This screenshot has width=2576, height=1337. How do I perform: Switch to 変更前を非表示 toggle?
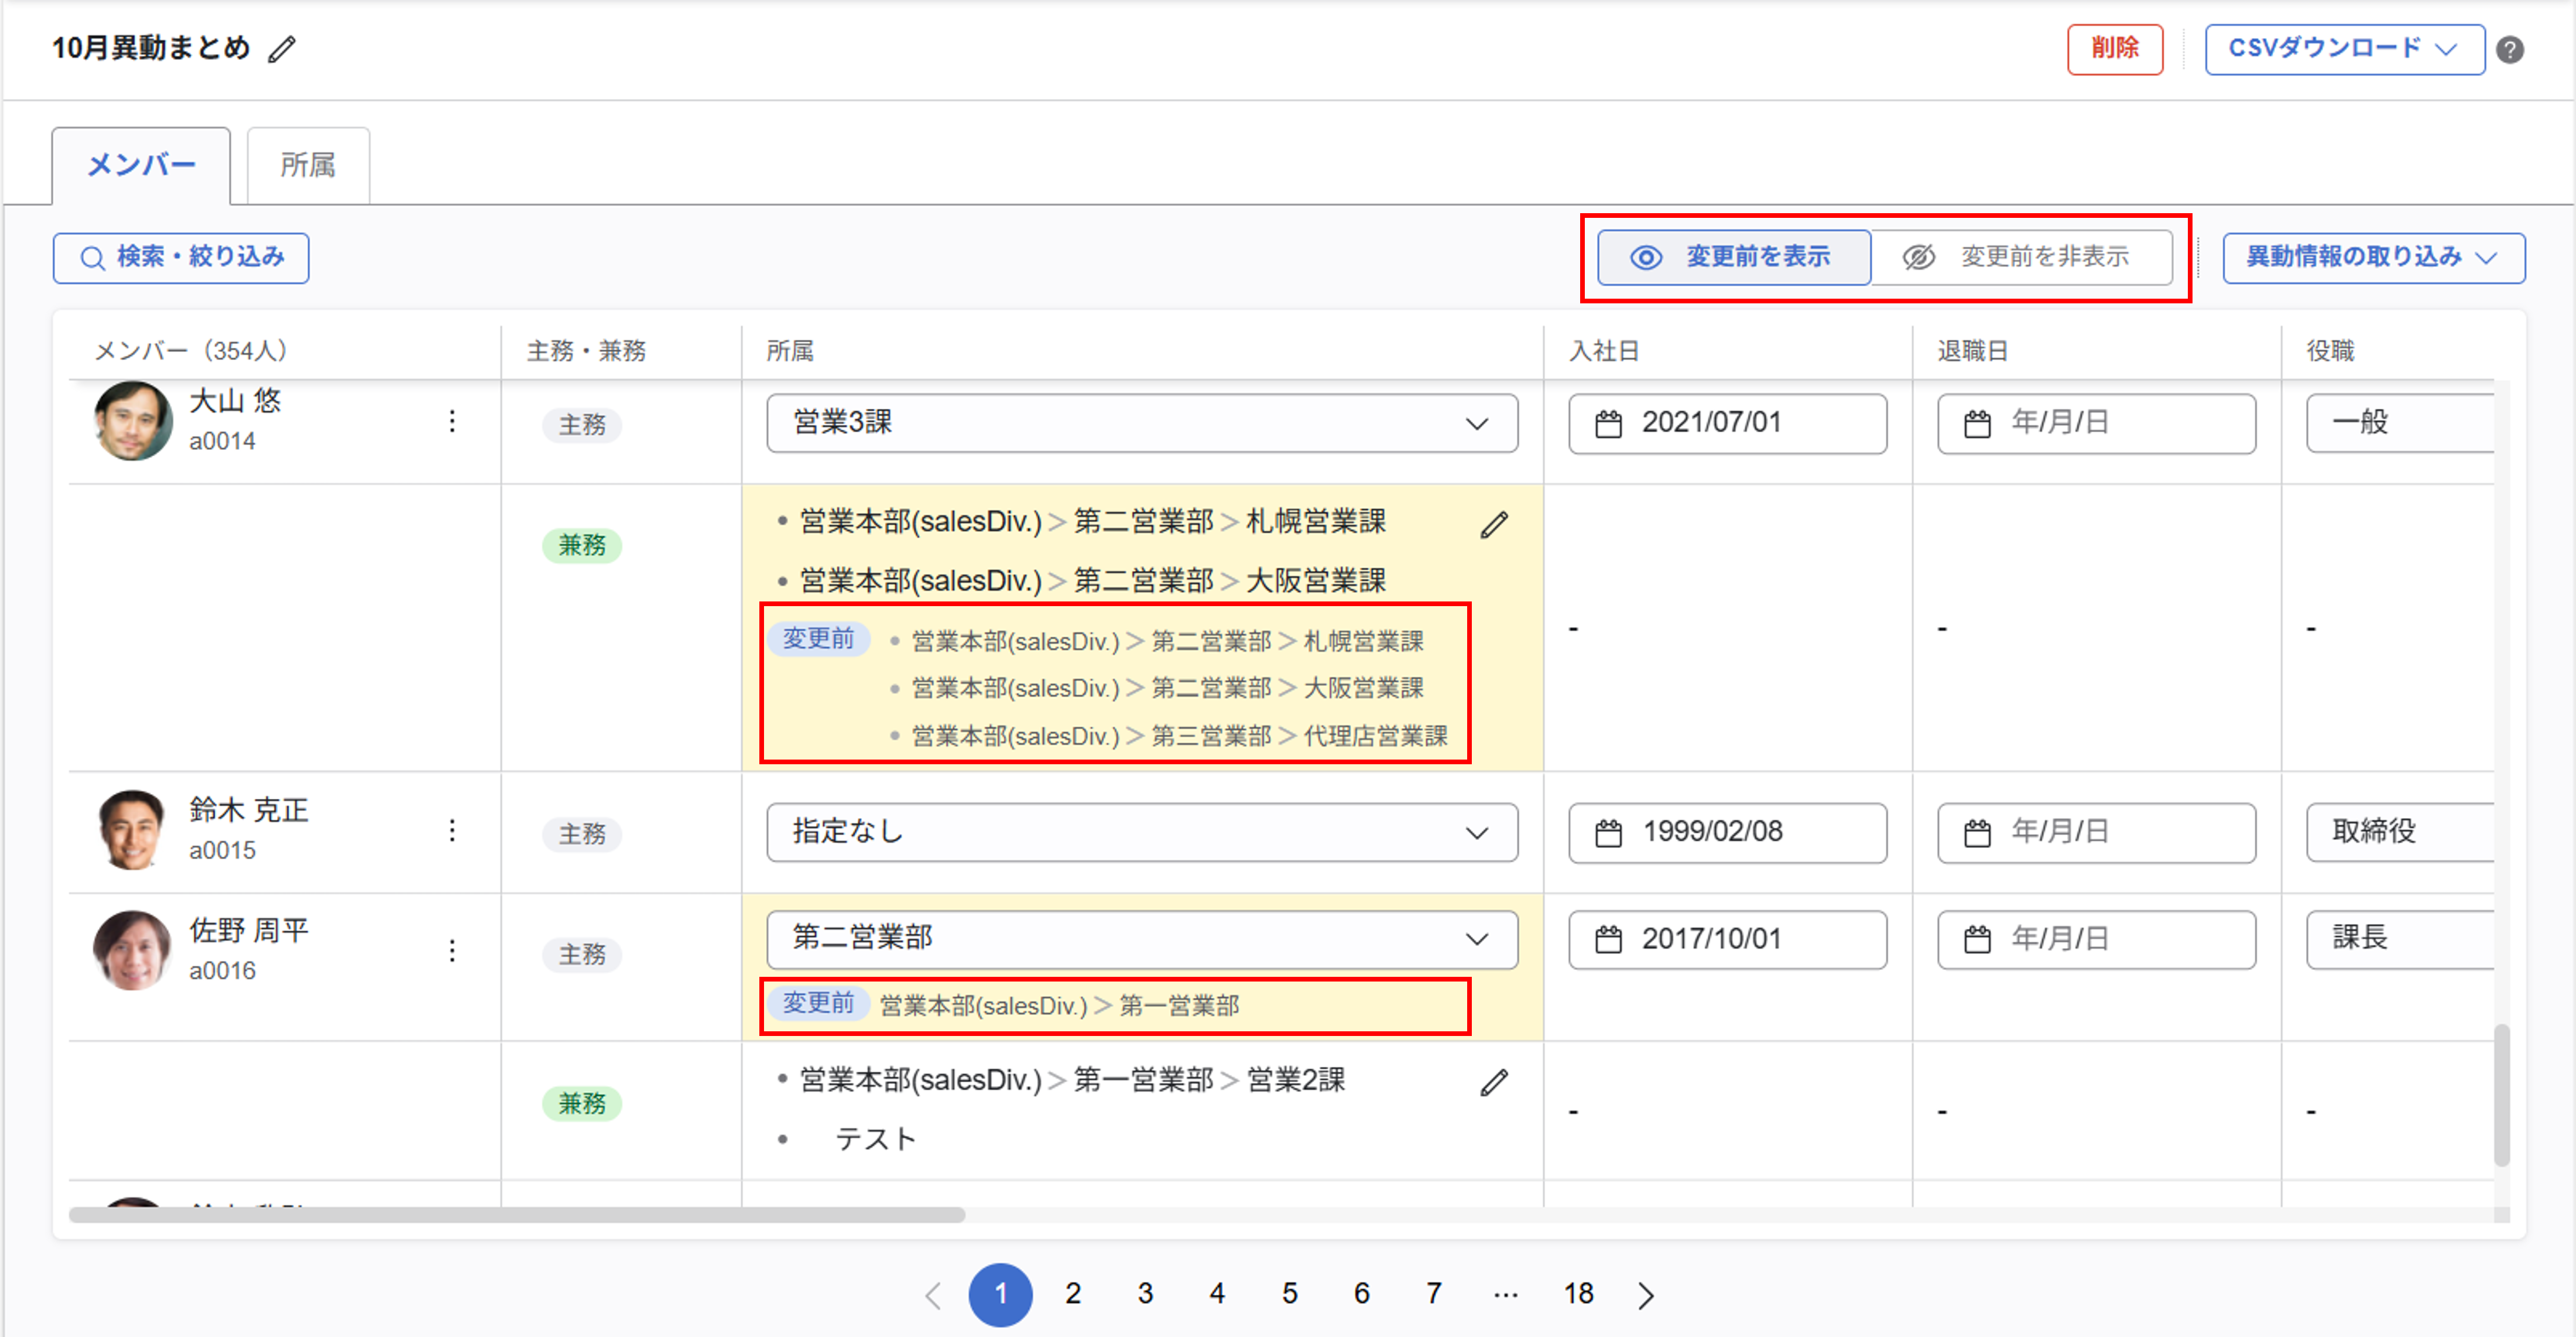[2021, 257]
